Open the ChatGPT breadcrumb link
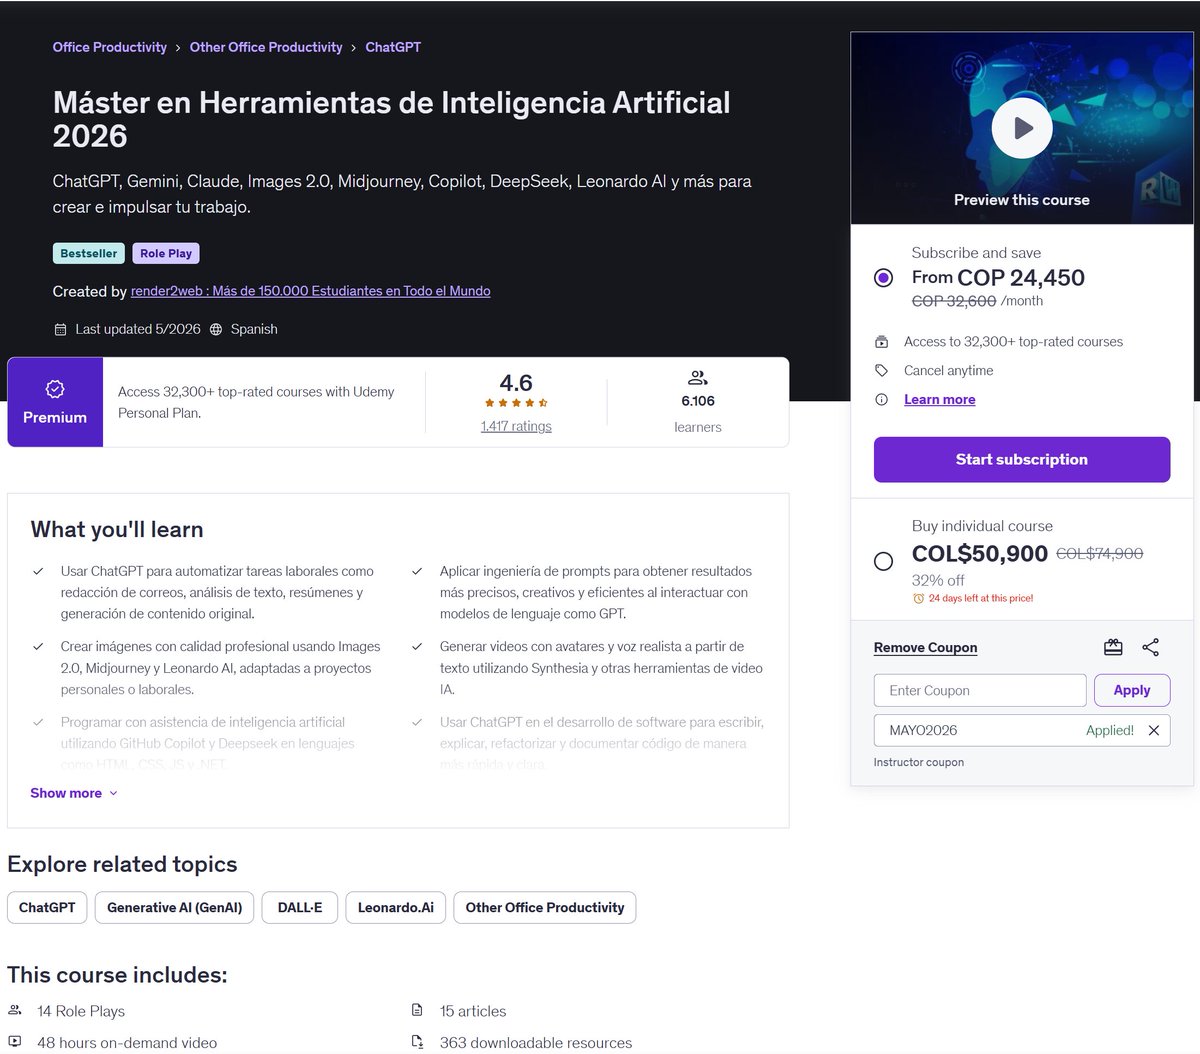The width and height of the screenshot is (1200, 1054). pos(393,47)
